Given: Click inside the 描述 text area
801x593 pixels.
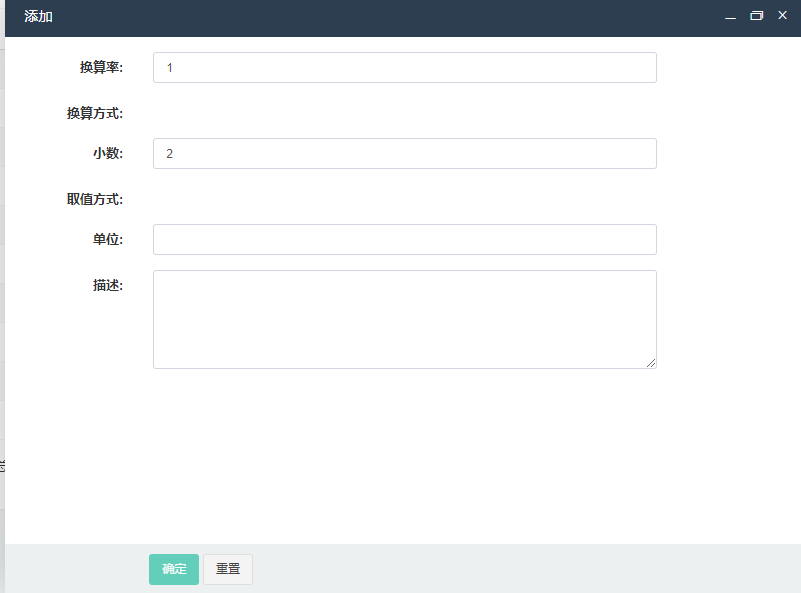Looking at the screenshot, I should click(x=405, y=319).
